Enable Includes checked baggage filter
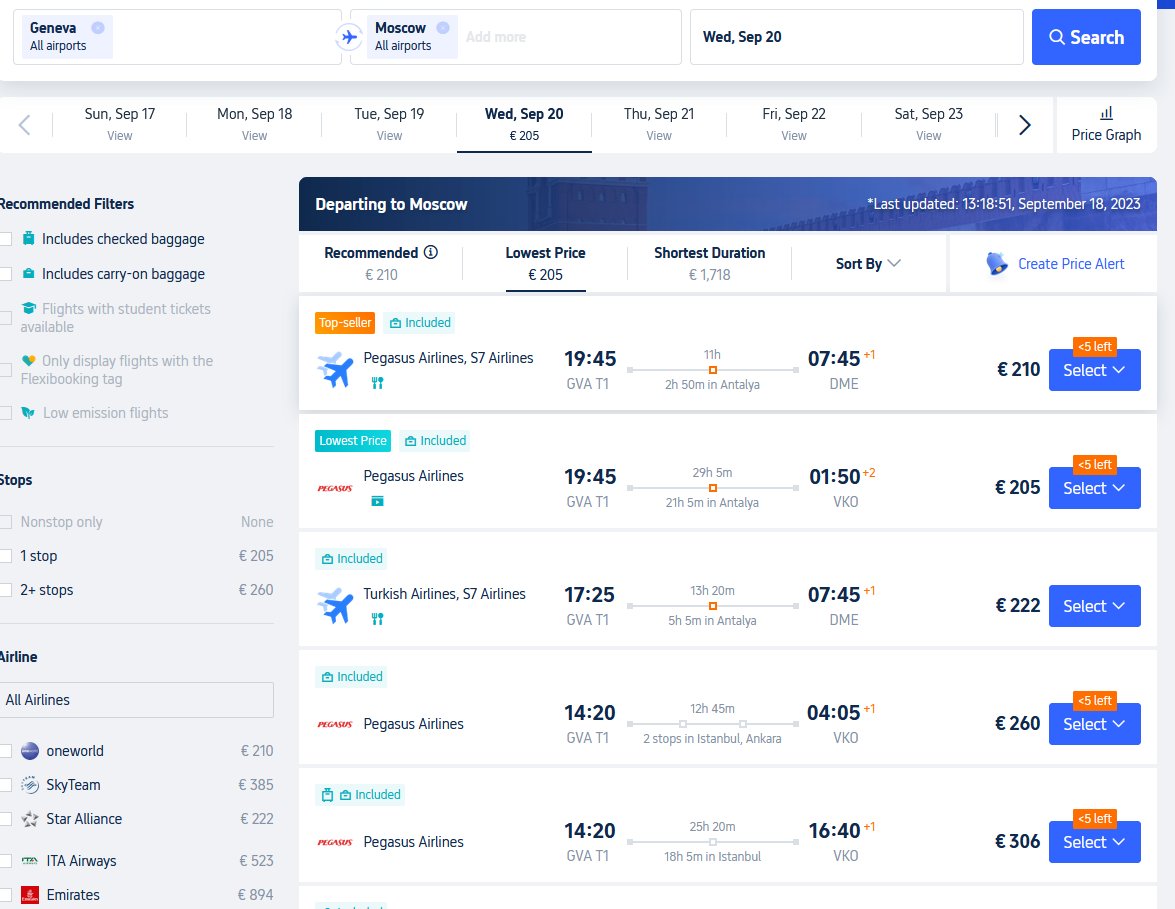The height and width of the screenshot is (909, 1175). coord(5,239)
